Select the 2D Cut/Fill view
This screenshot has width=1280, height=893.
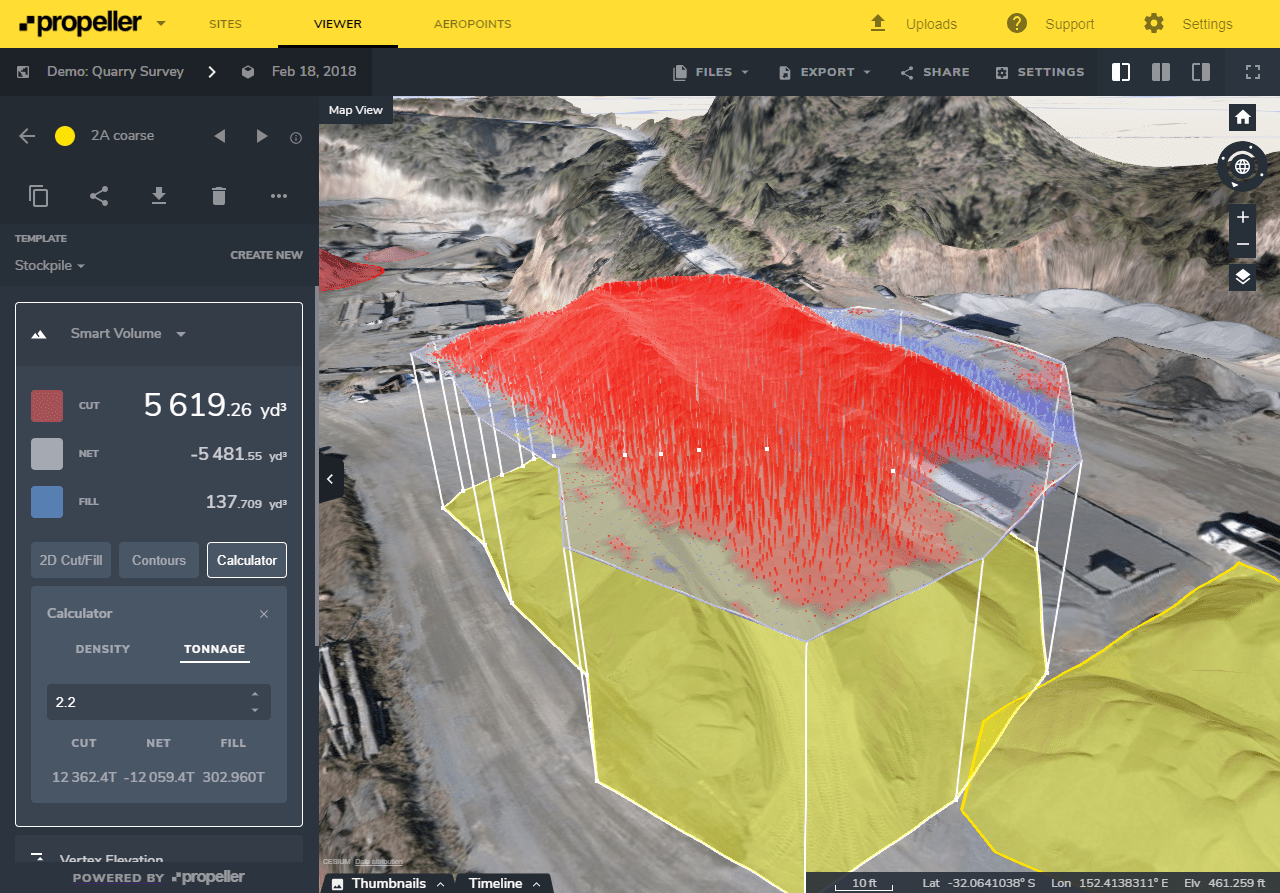click(70, 560)
